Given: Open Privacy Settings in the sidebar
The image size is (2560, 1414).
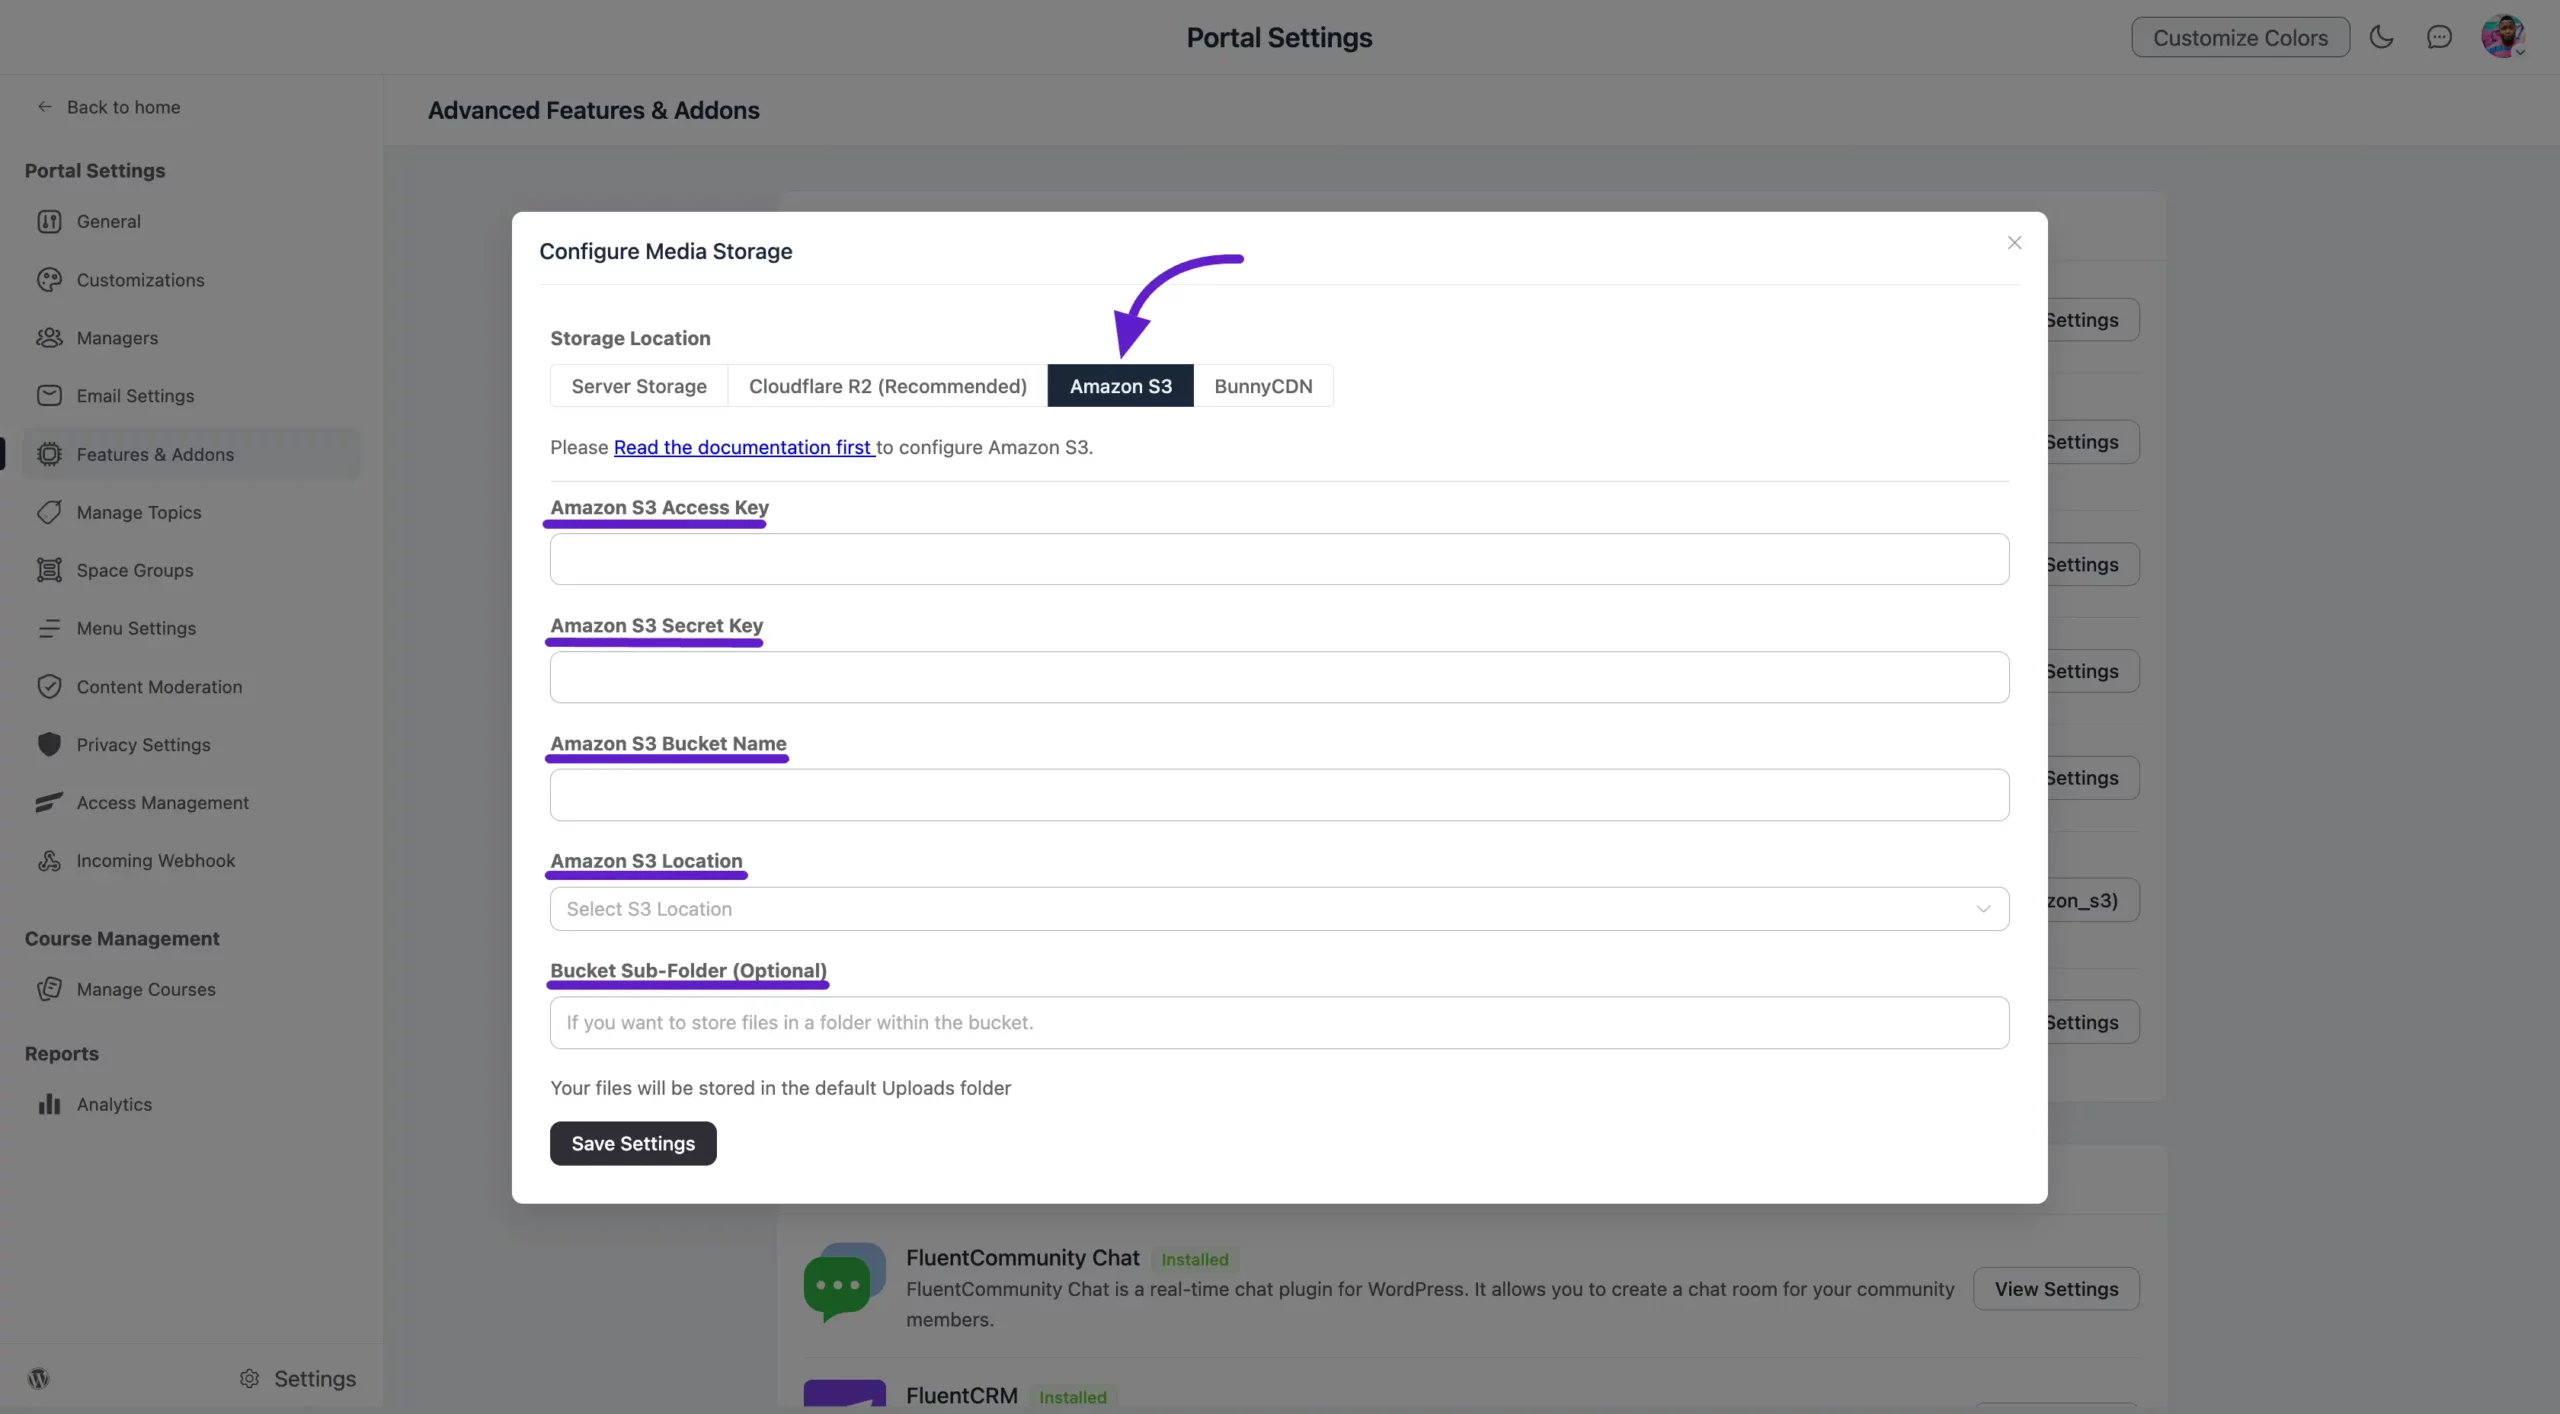Looking at the screenshot, I should point(191,745).
